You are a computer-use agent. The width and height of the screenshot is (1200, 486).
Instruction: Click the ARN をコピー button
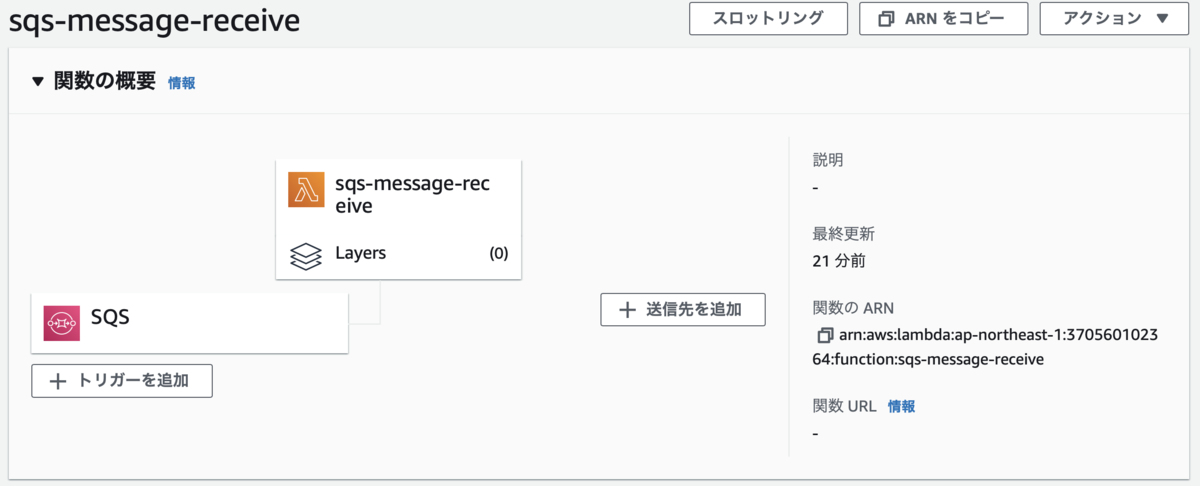944,18
